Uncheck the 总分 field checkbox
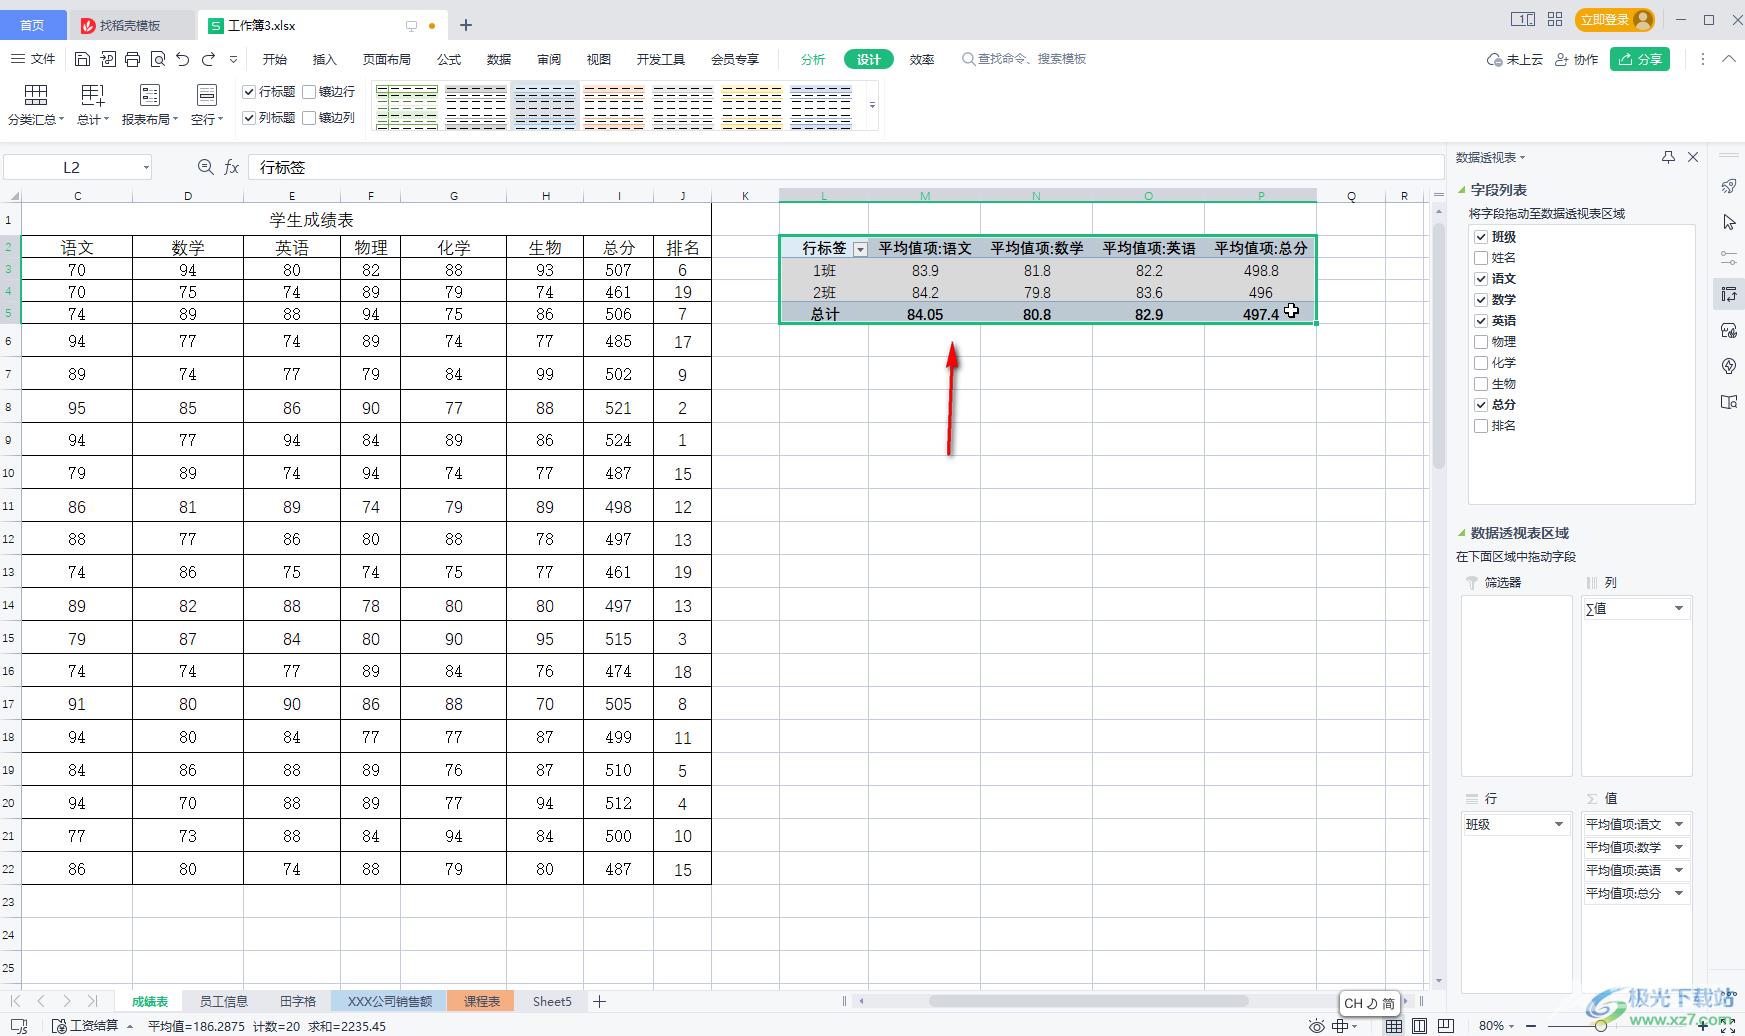1745x1036 pixels. pyautogui.click(x=1481, y=405)
